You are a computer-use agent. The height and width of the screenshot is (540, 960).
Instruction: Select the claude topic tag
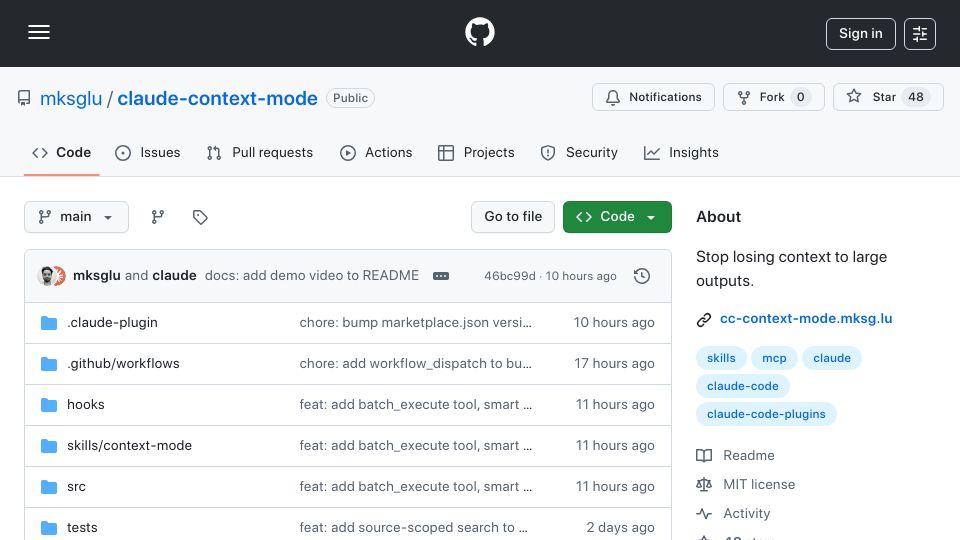click(831, 358)
